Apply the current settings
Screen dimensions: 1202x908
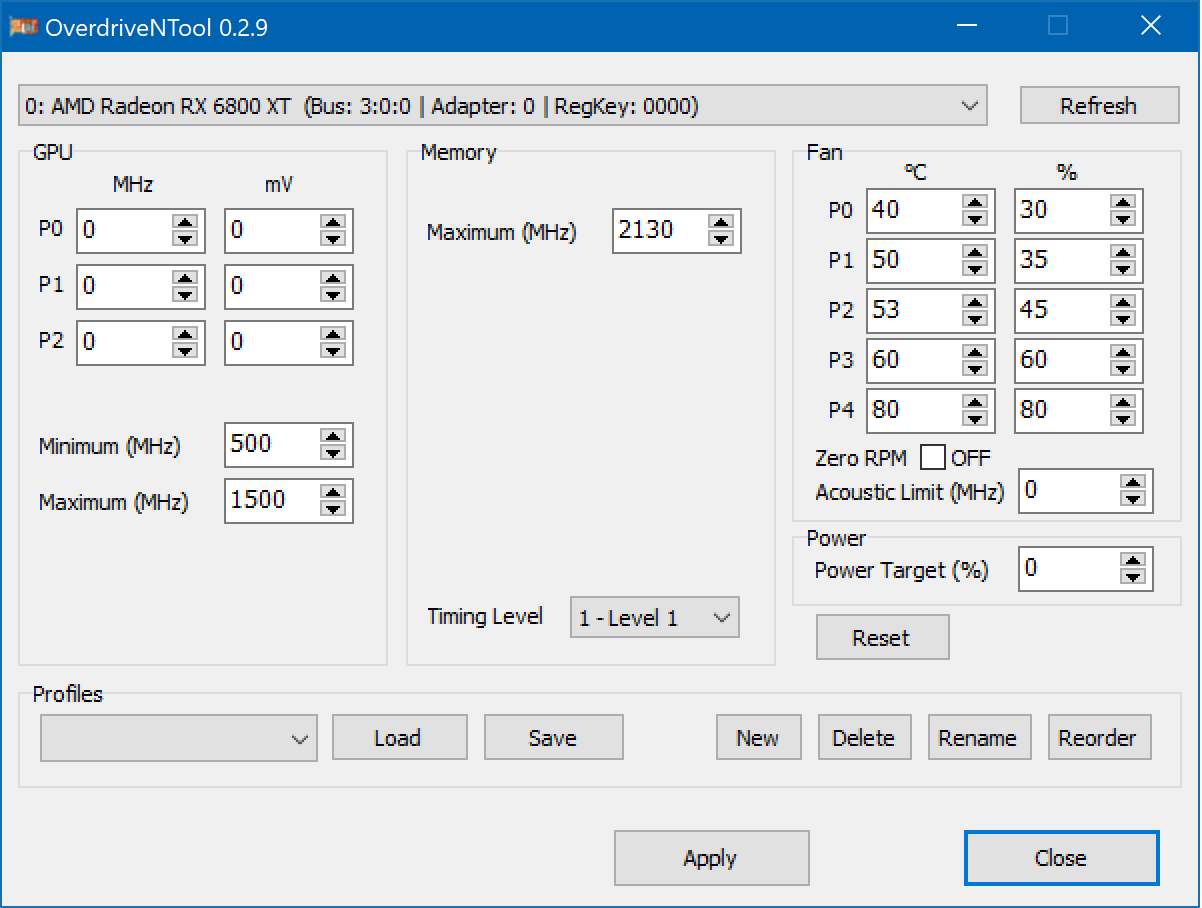pos(710,858)
